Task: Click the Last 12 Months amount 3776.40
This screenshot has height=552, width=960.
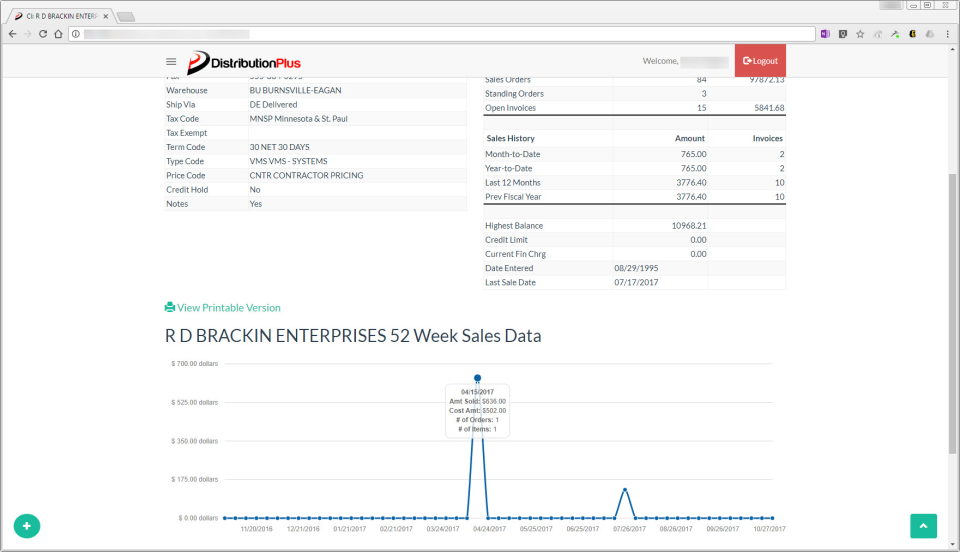Action: coord(691,182)
